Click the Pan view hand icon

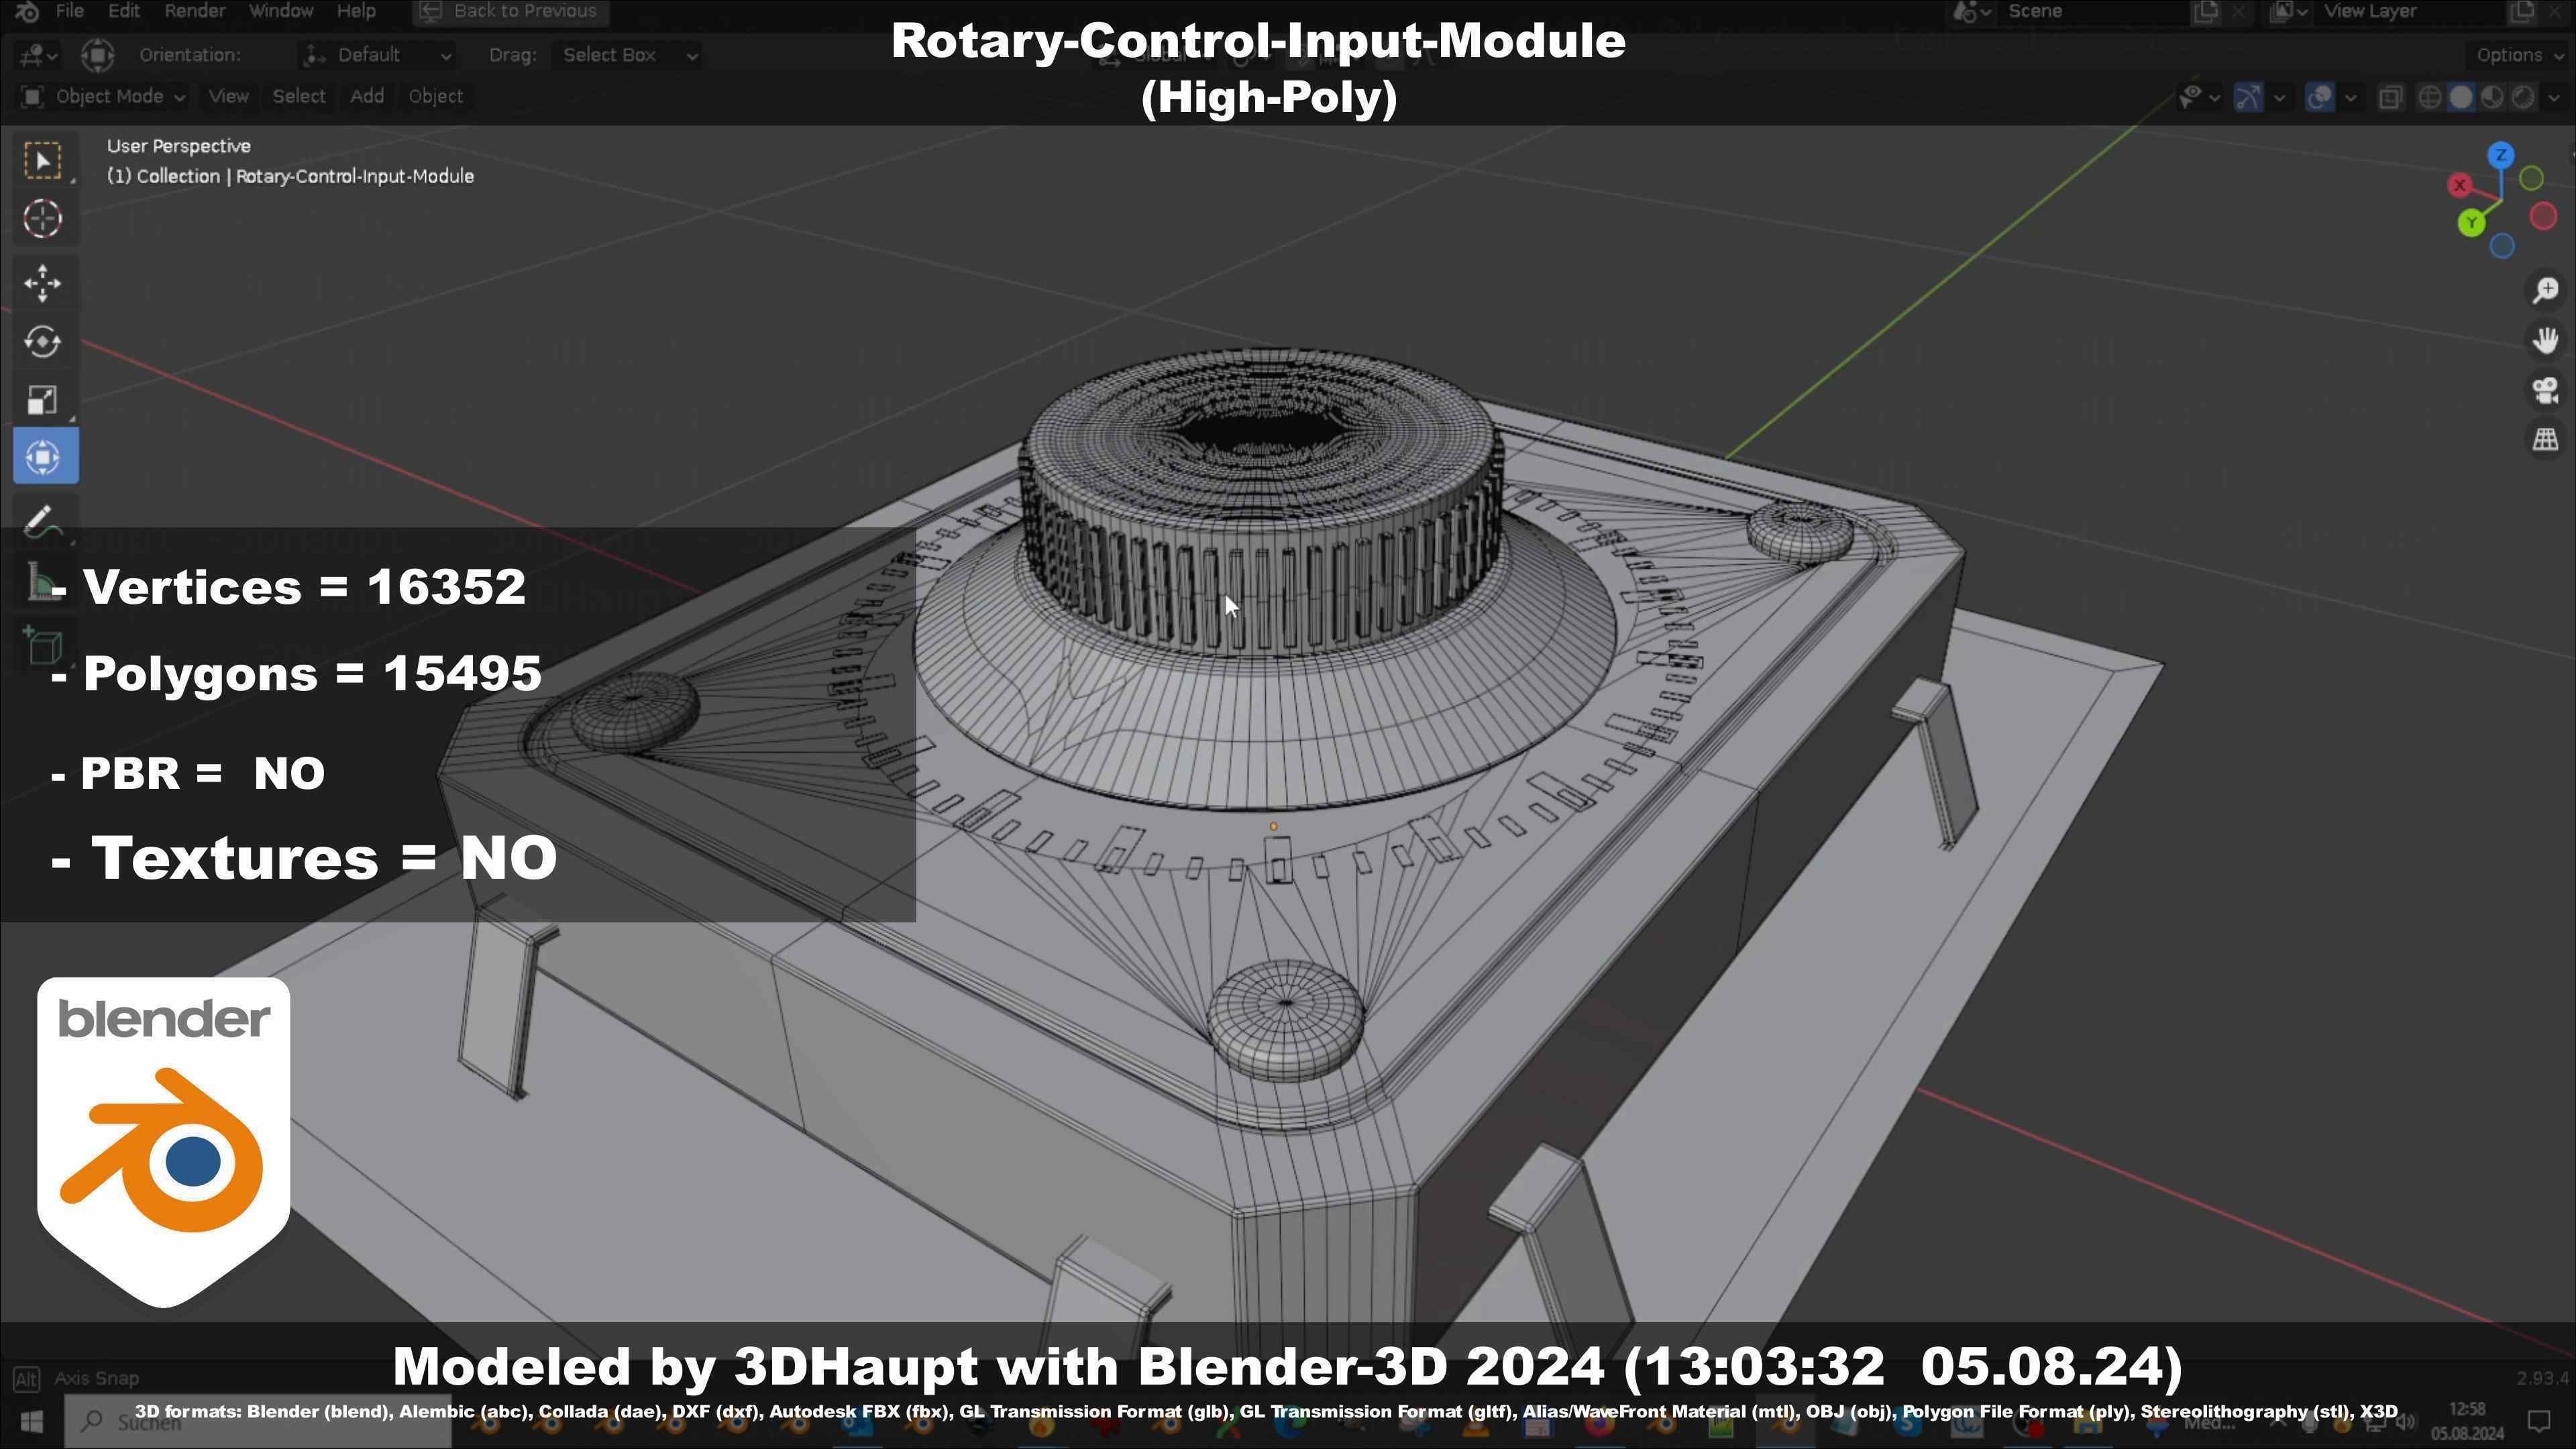(x=2545, y=340)
